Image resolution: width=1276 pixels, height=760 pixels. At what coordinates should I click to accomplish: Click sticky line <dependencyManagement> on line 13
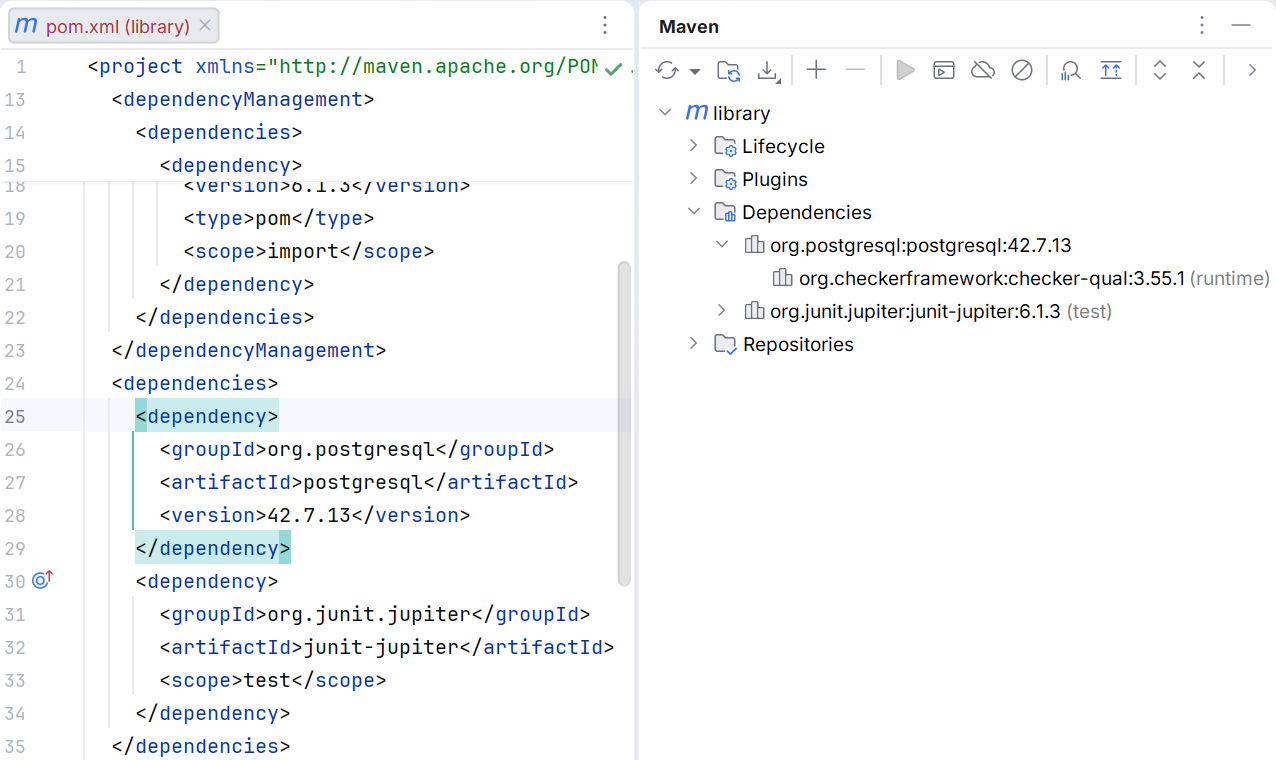tap(243, 100)
